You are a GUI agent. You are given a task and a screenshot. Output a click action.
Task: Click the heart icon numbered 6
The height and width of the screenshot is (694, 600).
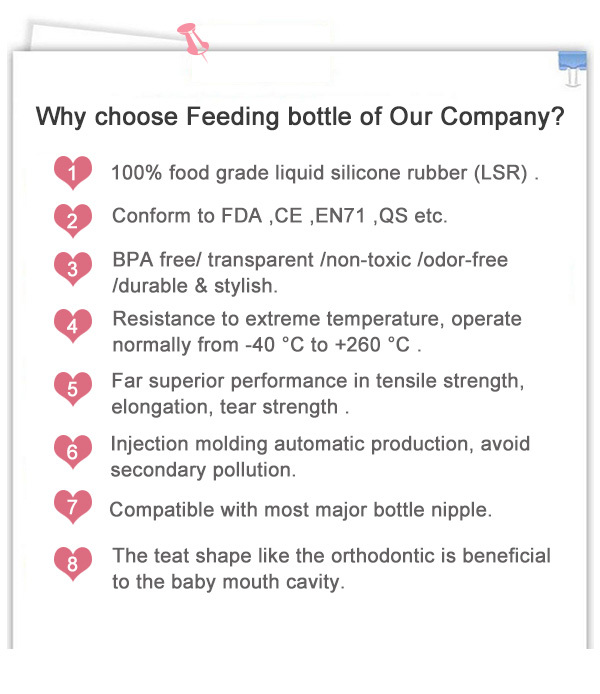(73, 451)
